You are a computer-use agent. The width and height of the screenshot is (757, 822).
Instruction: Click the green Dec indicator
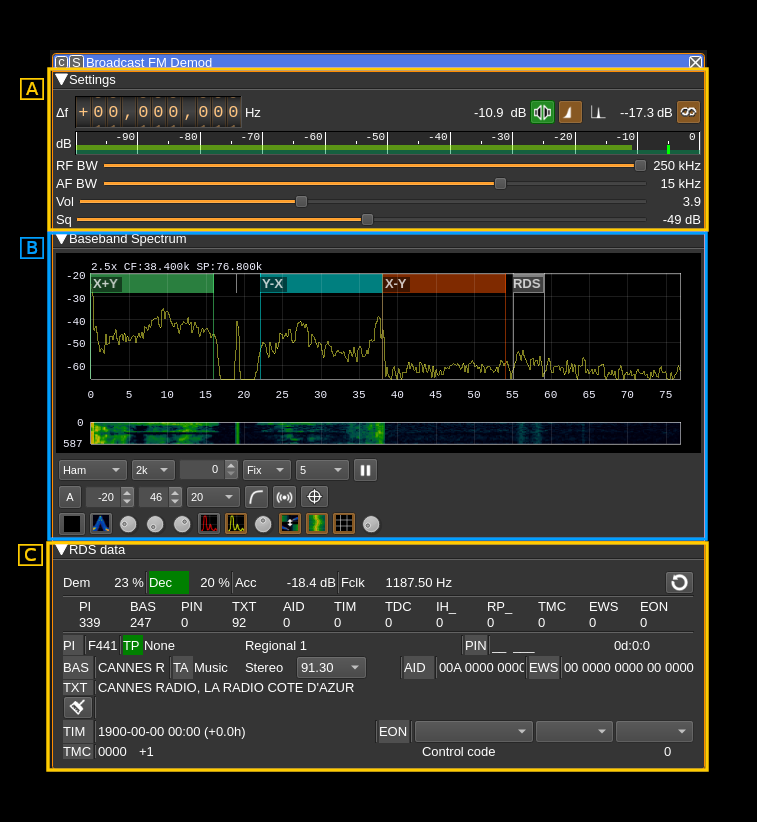coord(168,583)
